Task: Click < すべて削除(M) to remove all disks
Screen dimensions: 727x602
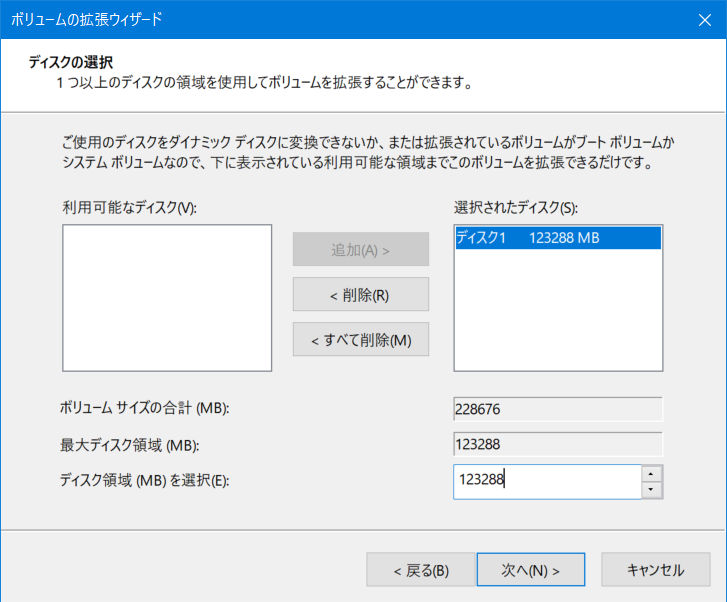Action: click(x=360, y=339)
